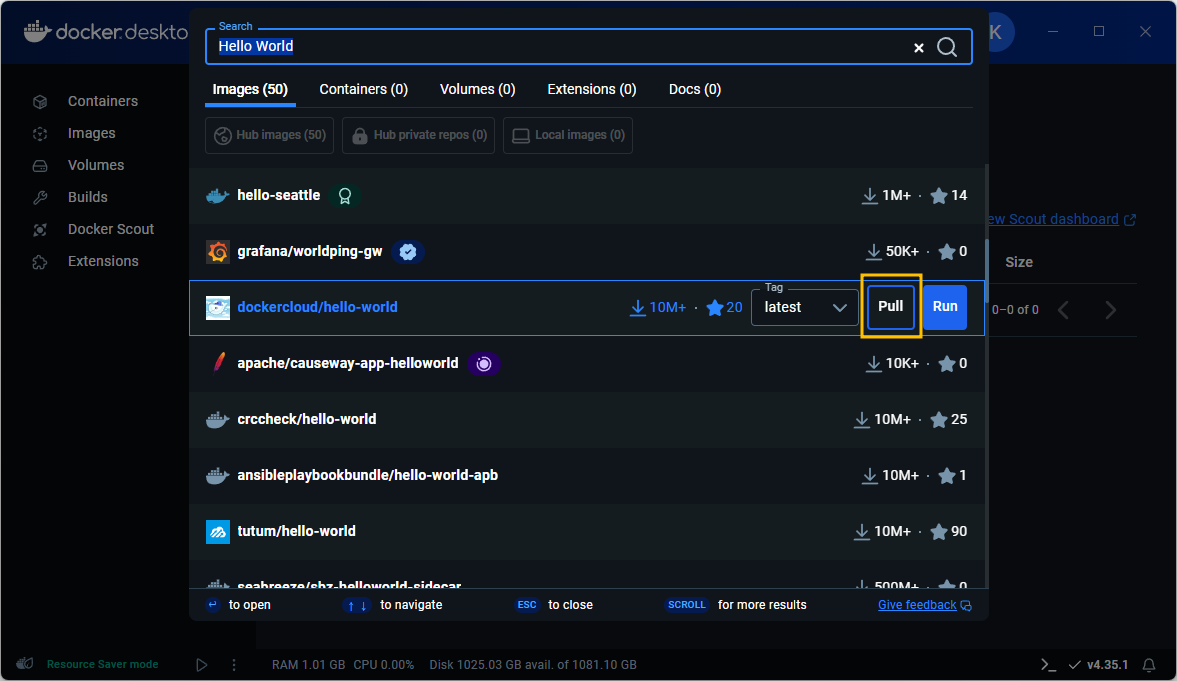This screenshot has width=1177, height=681.
Task: Select the tutum/hello-world result
Action: click(x=587, y=532)
